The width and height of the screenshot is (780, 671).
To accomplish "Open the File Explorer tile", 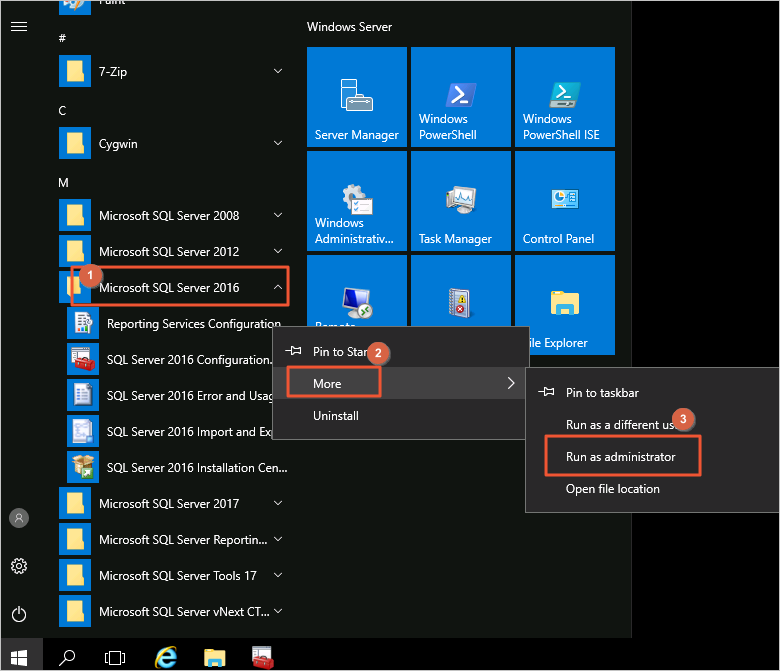I will [x=565, y=304].
